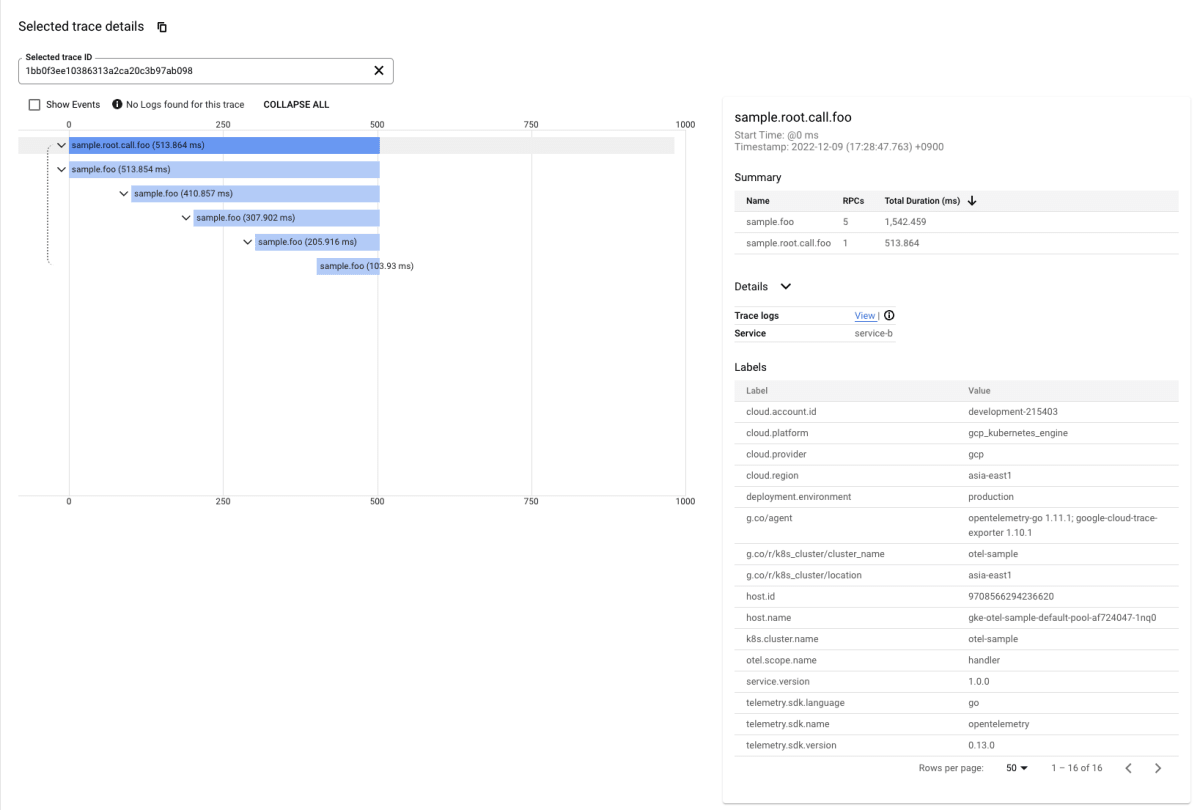Enable the Show Events checkbox
This screenshot has width=1200, height=810.
click(x=35, y=104)
